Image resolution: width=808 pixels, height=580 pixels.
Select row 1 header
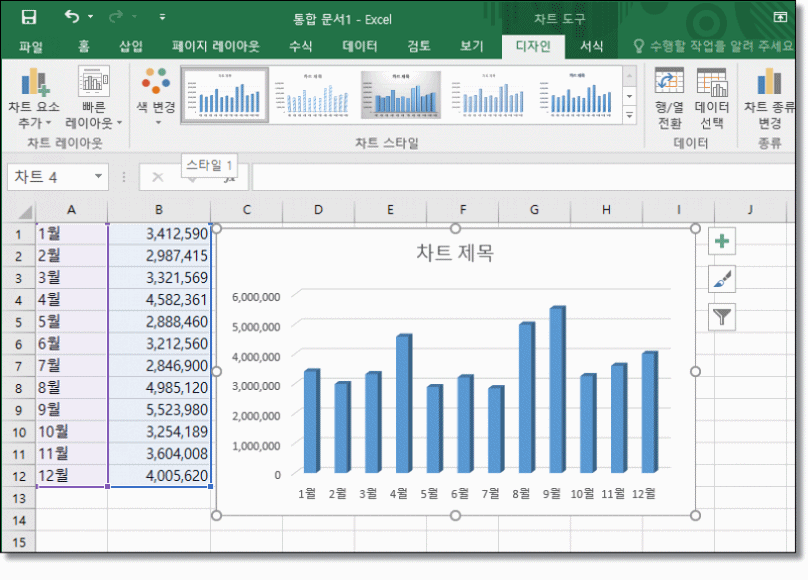tap(19, 234)
